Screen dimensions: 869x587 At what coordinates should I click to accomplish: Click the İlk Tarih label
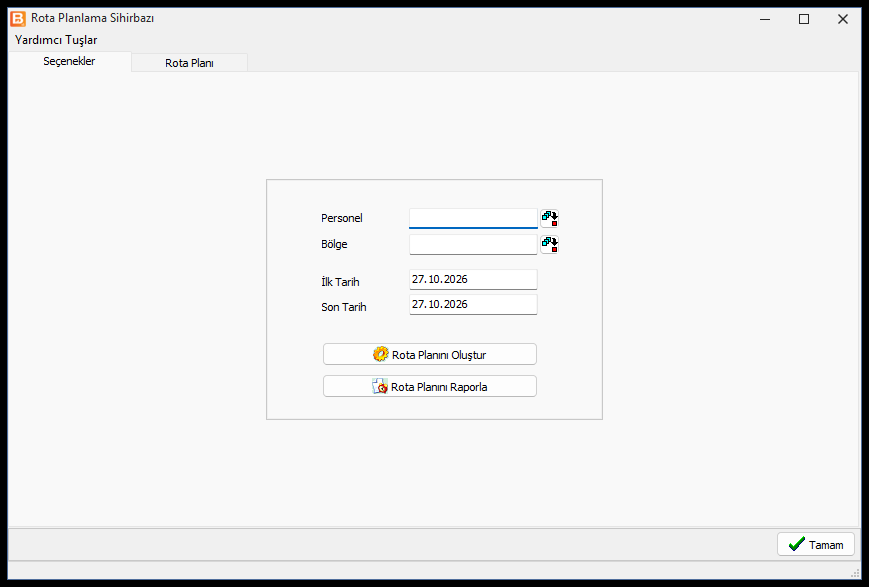[x=340, y=282]
